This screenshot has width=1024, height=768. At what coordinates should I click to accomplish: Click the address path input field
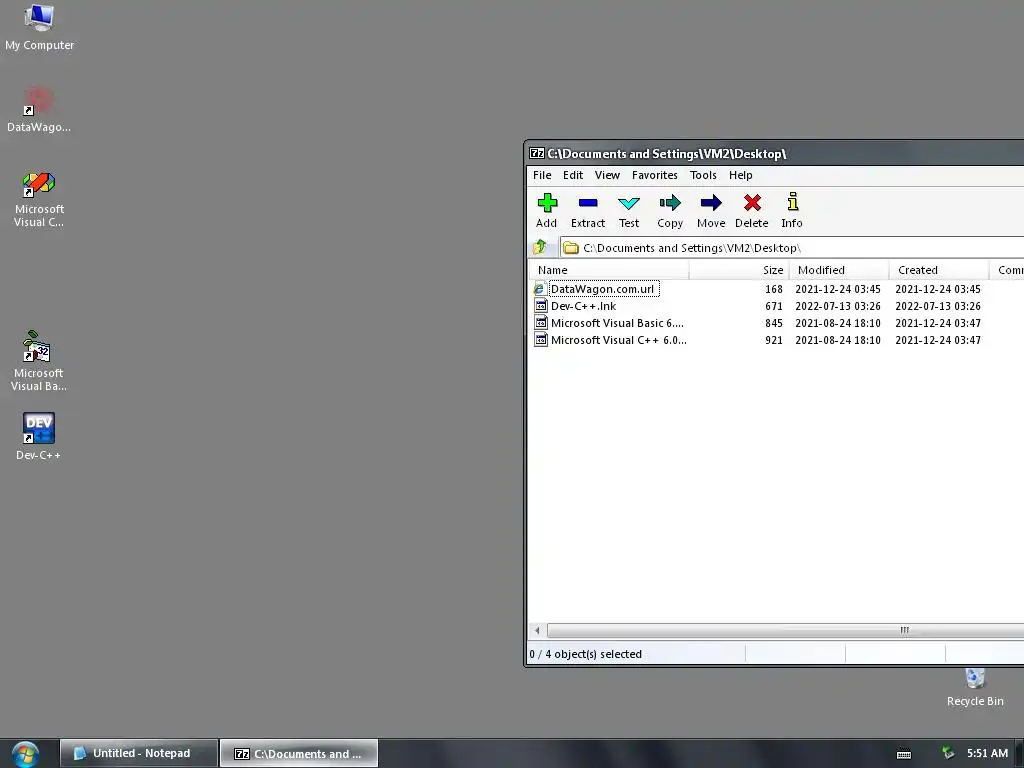(792, 248)
